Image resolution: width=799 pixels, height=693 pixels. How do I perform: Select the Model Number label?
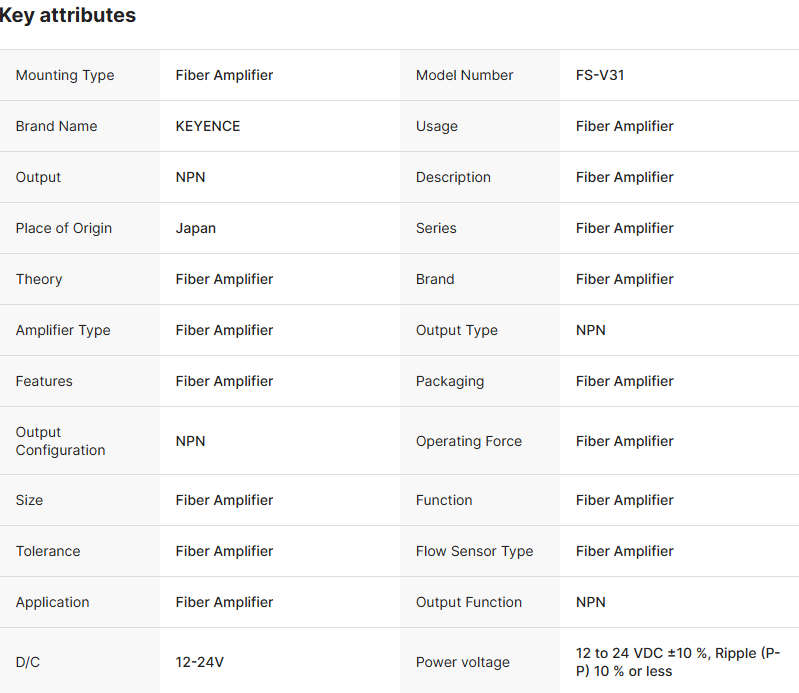pyautogui.click(x=465, y=75)
